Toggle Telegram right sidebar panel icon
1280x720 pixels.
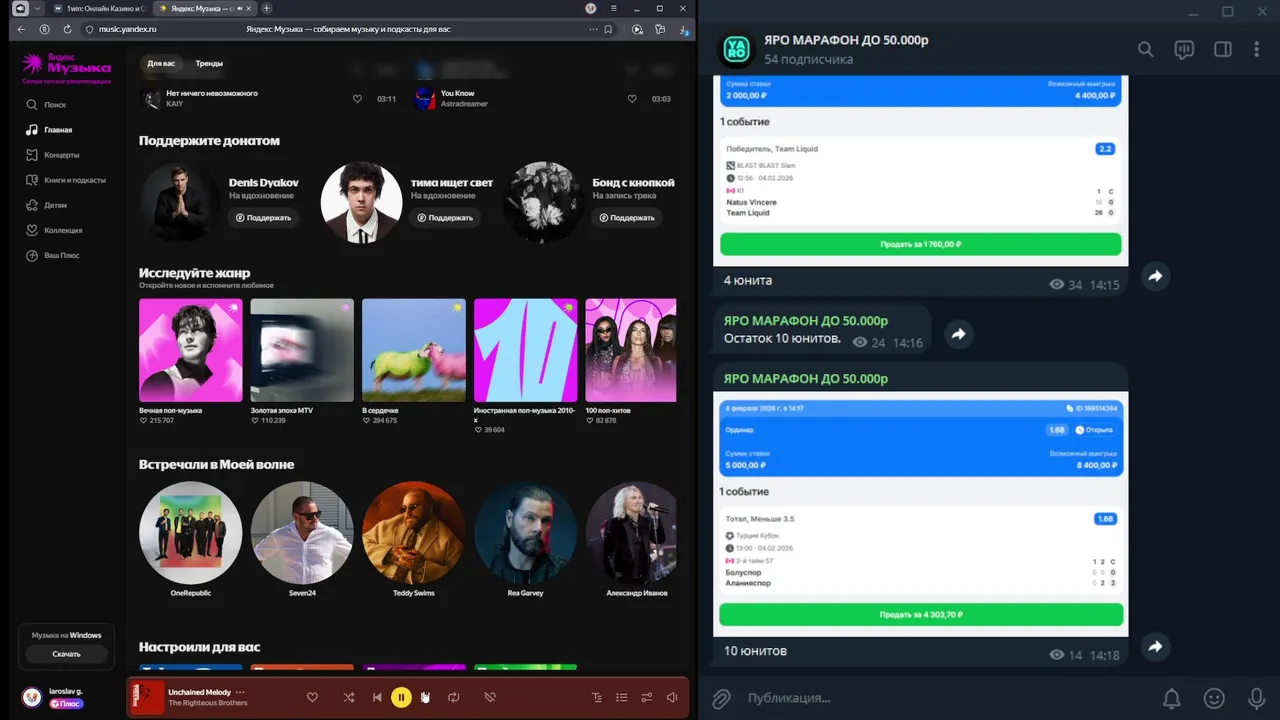pyautogui.click(x=1222, y=49)
